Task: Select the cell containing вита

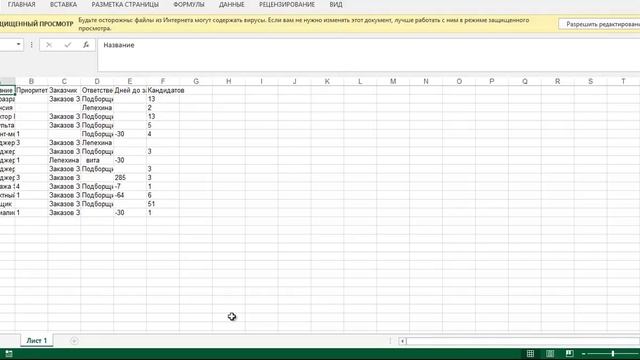Action: pos(97,160)
